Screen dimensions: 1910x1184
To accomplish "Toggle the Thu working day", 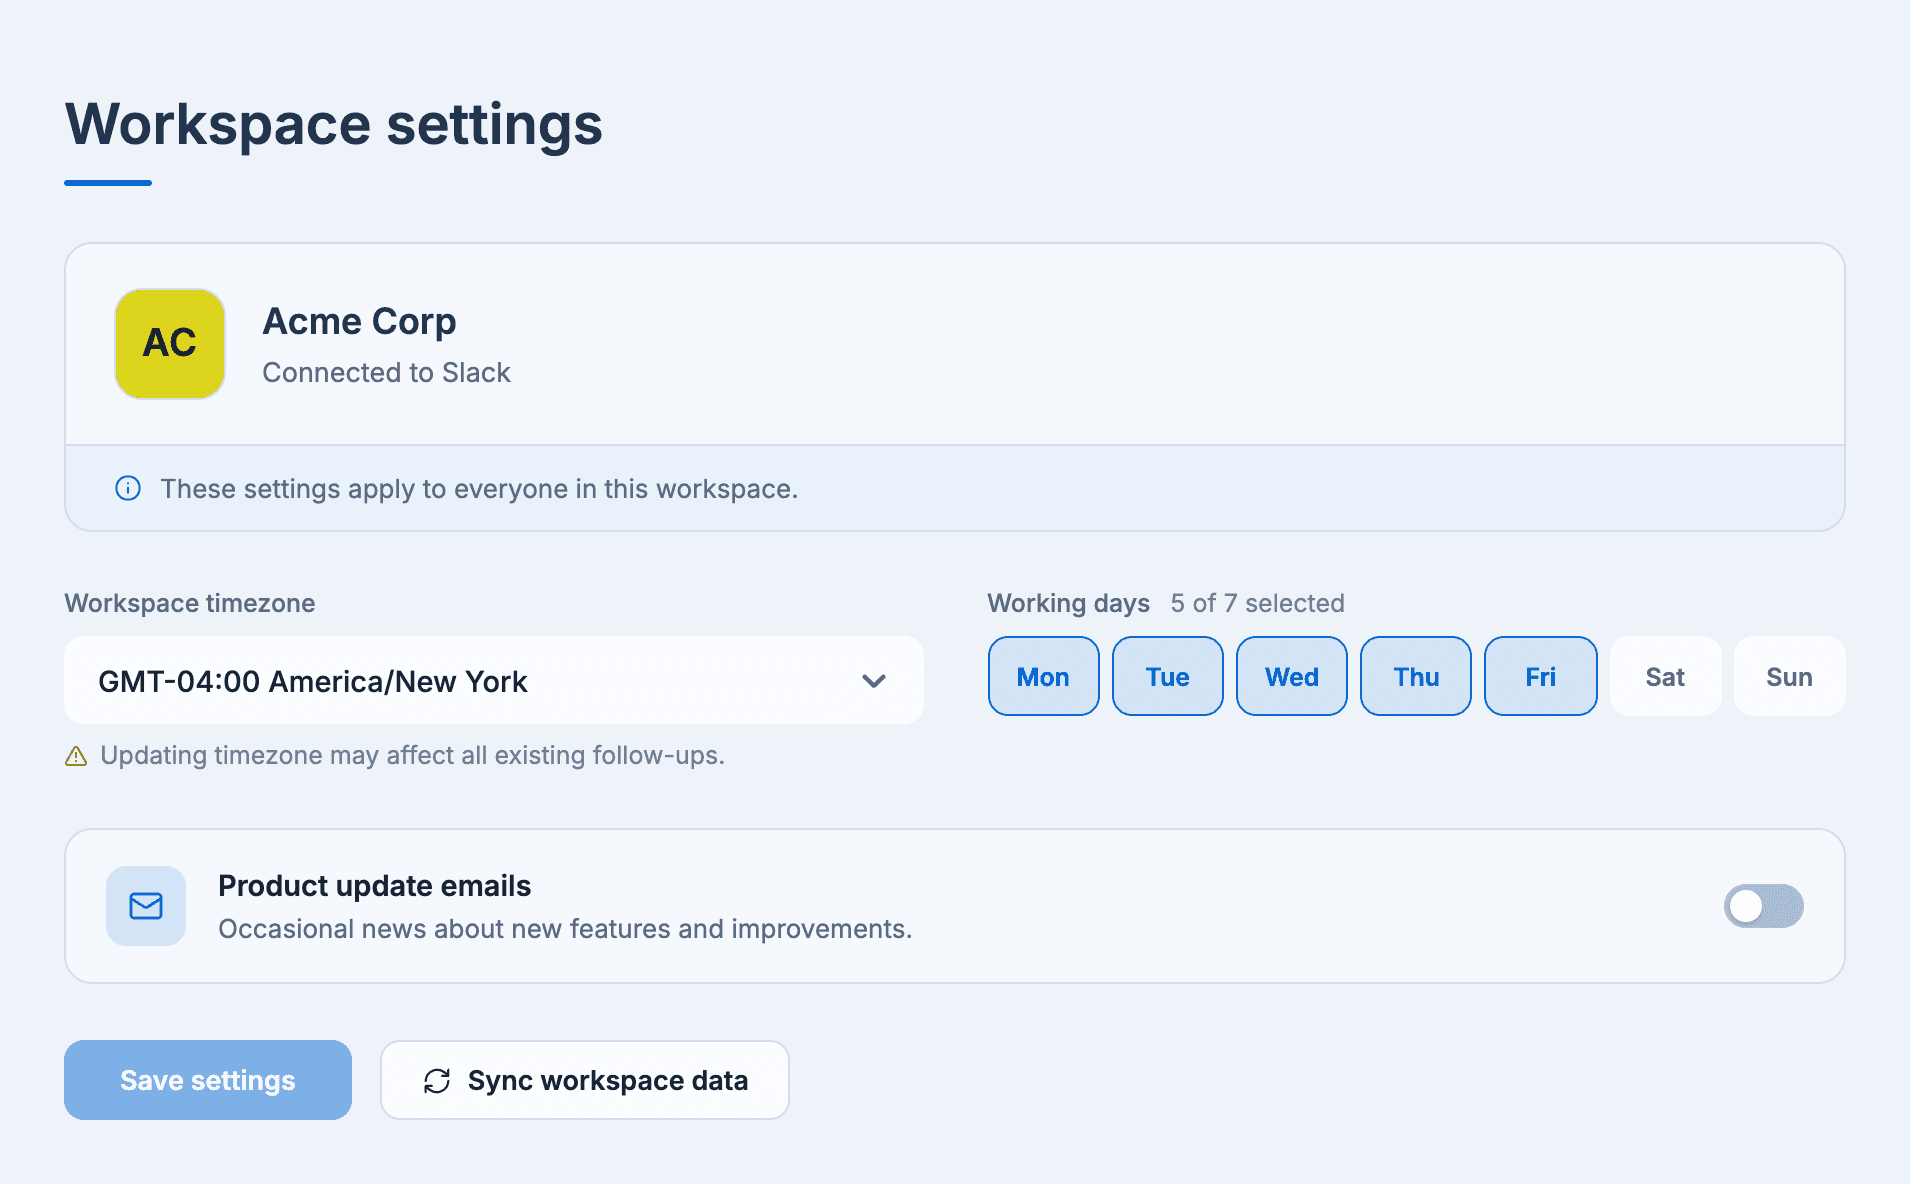I will tap(1416, 676).
